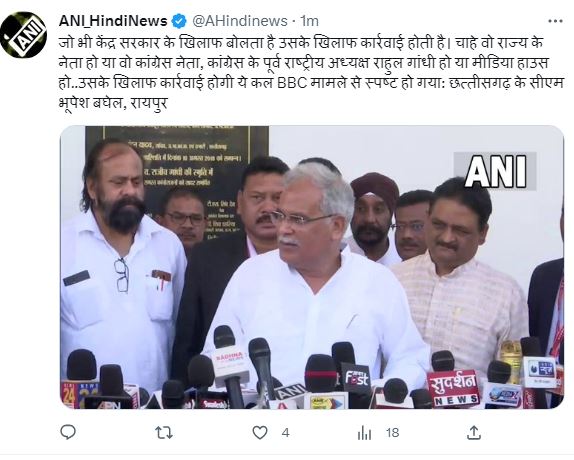This screenshot has height=460, width=574.
Task: Open the ANI_HindiNews display name
Action: tap(113, 21)
